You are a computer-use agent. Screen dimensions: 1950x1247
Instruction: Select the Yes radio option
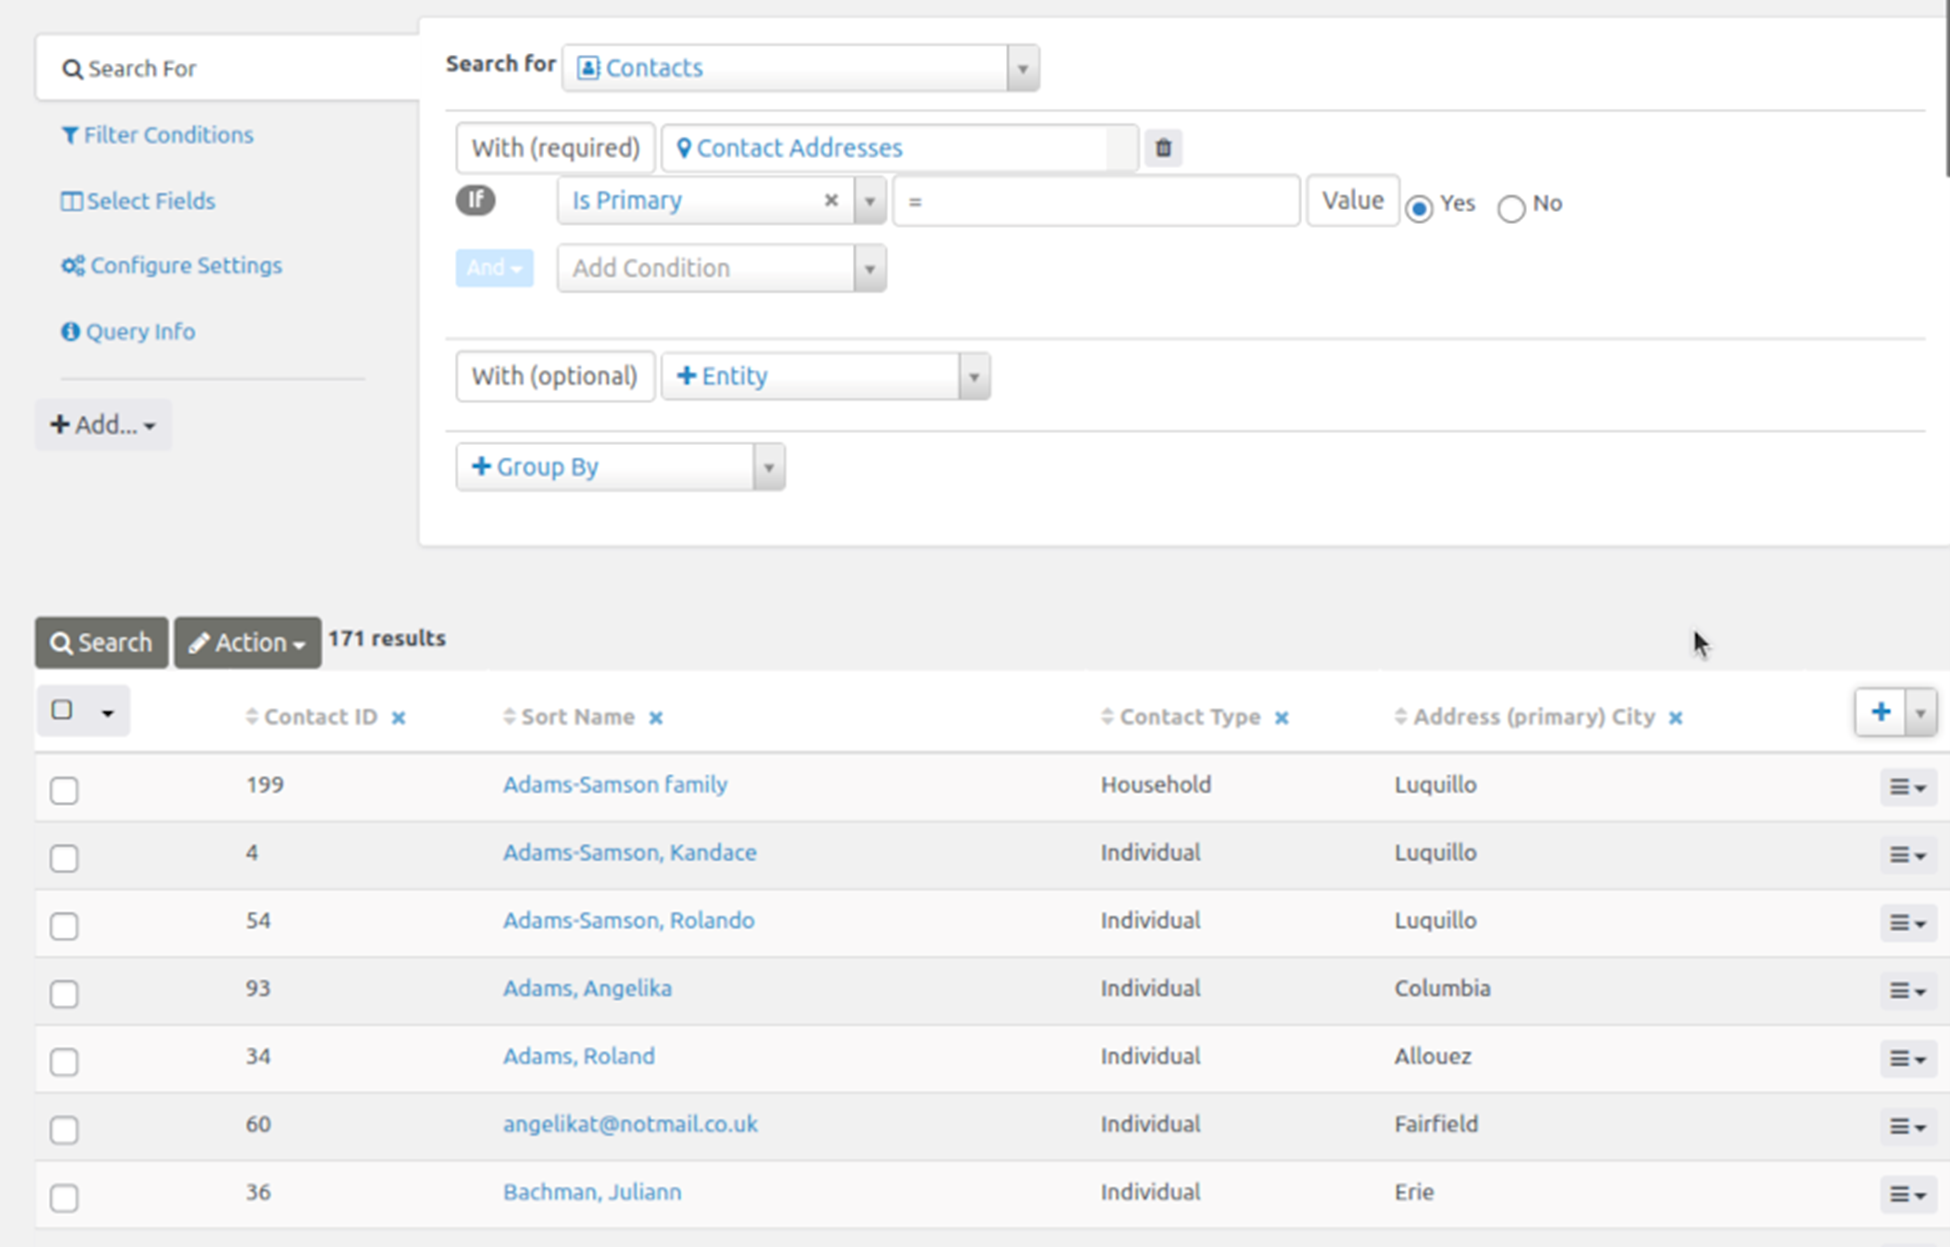pos(1419,208)
